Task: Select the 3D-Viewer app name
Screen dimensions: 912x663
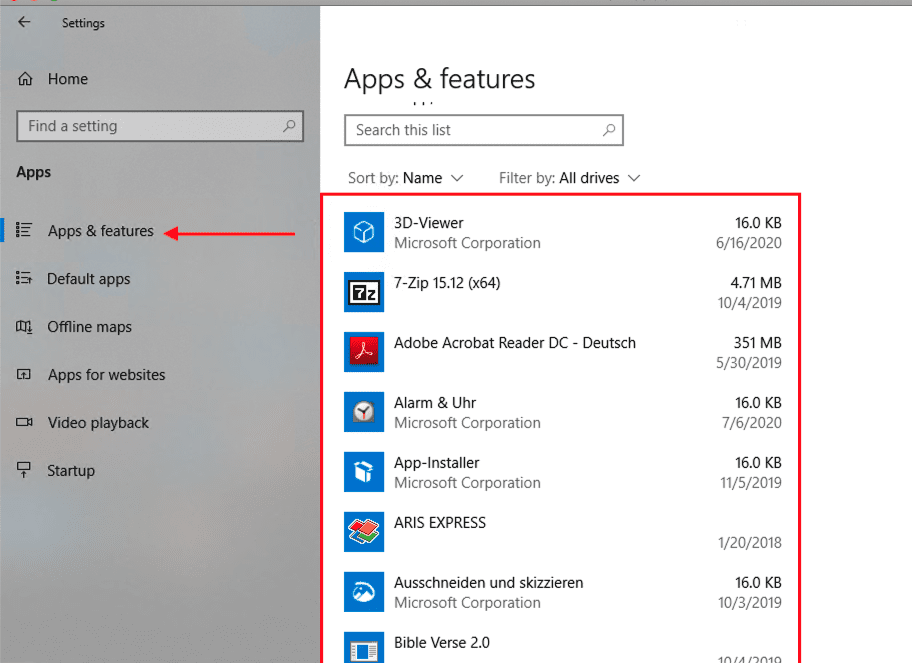Action: [429, 223]
